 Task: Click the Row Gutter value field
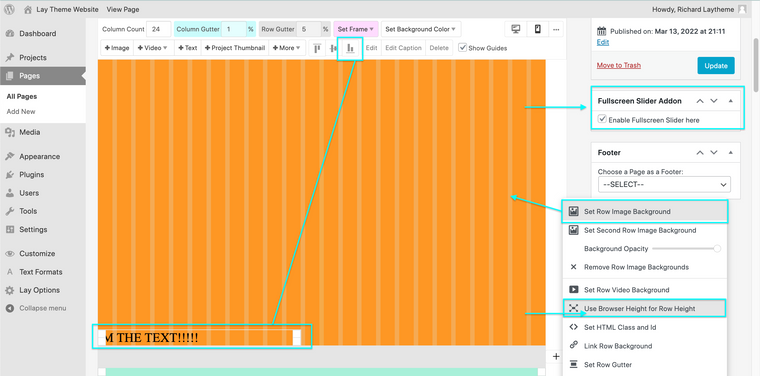309,29
